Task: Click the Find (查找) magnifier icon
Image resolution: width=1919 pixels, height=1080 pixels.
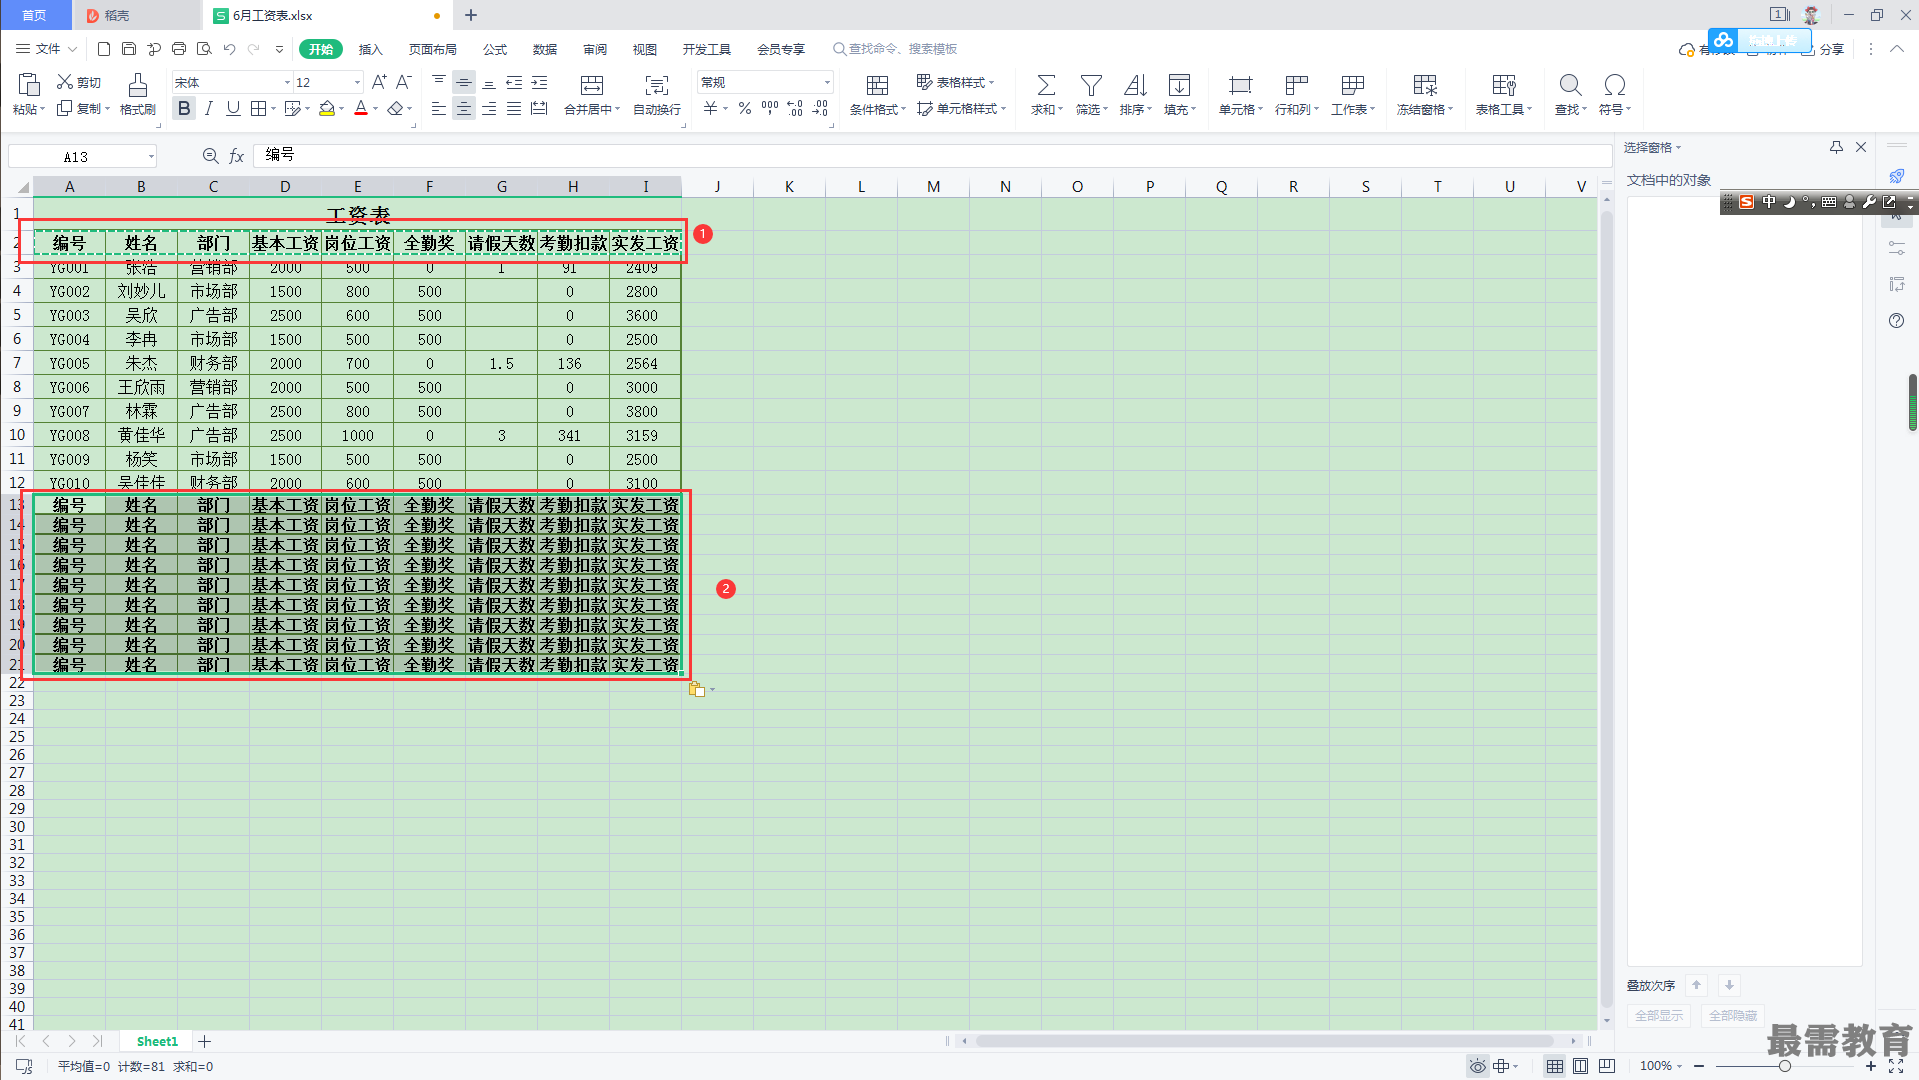Action: (x=1570, y=85)
